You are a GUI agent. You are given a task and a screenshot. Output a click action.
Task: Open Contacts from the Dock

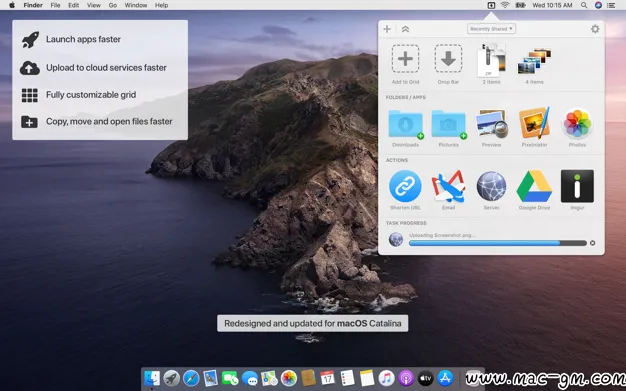308,378
